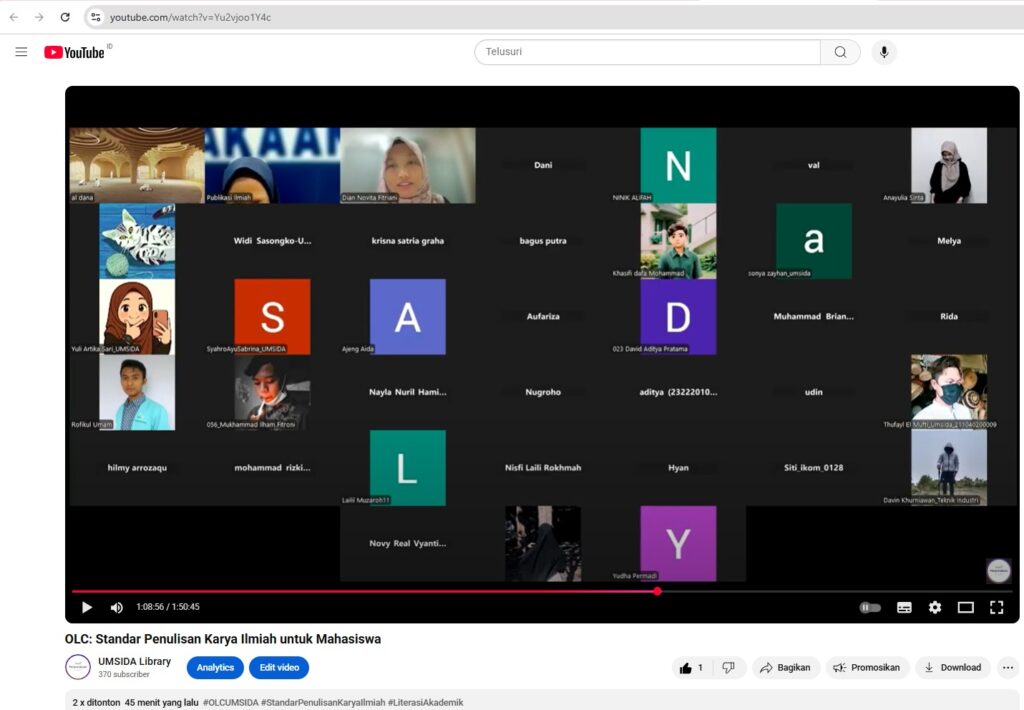Play the video

point(87,607)
